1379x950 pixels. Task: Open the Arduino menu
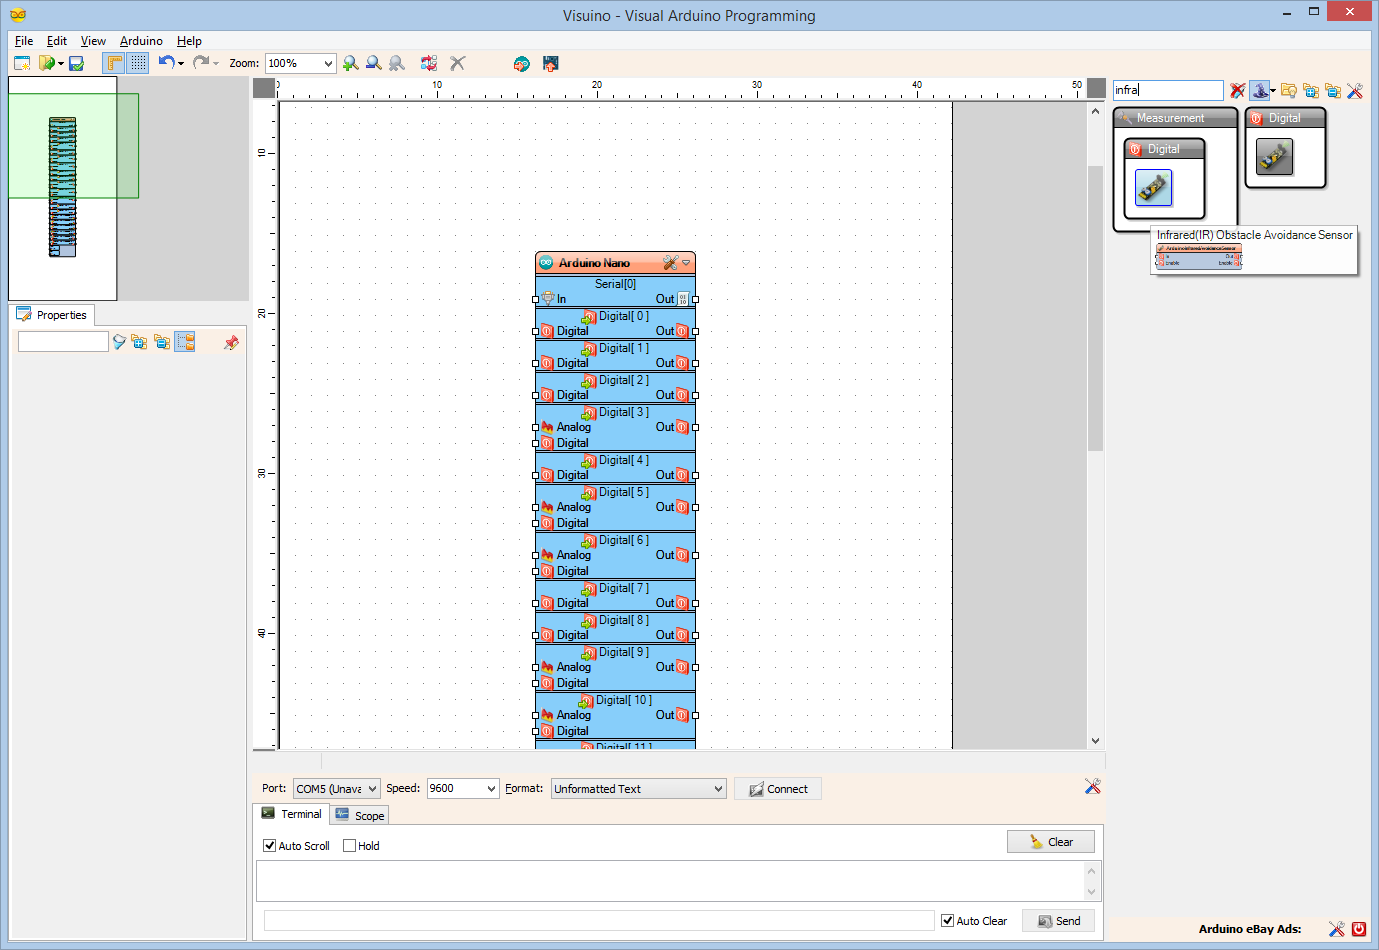[140, 41]
